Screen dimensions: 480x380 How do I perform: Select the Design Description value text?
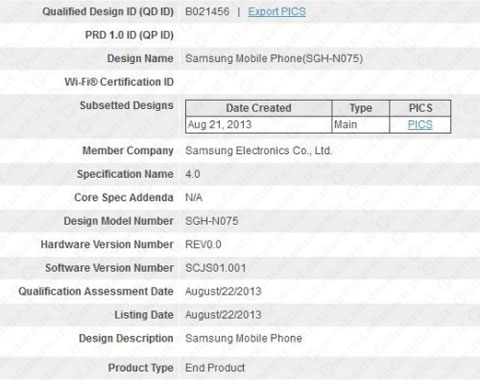[x=244, y=338]
